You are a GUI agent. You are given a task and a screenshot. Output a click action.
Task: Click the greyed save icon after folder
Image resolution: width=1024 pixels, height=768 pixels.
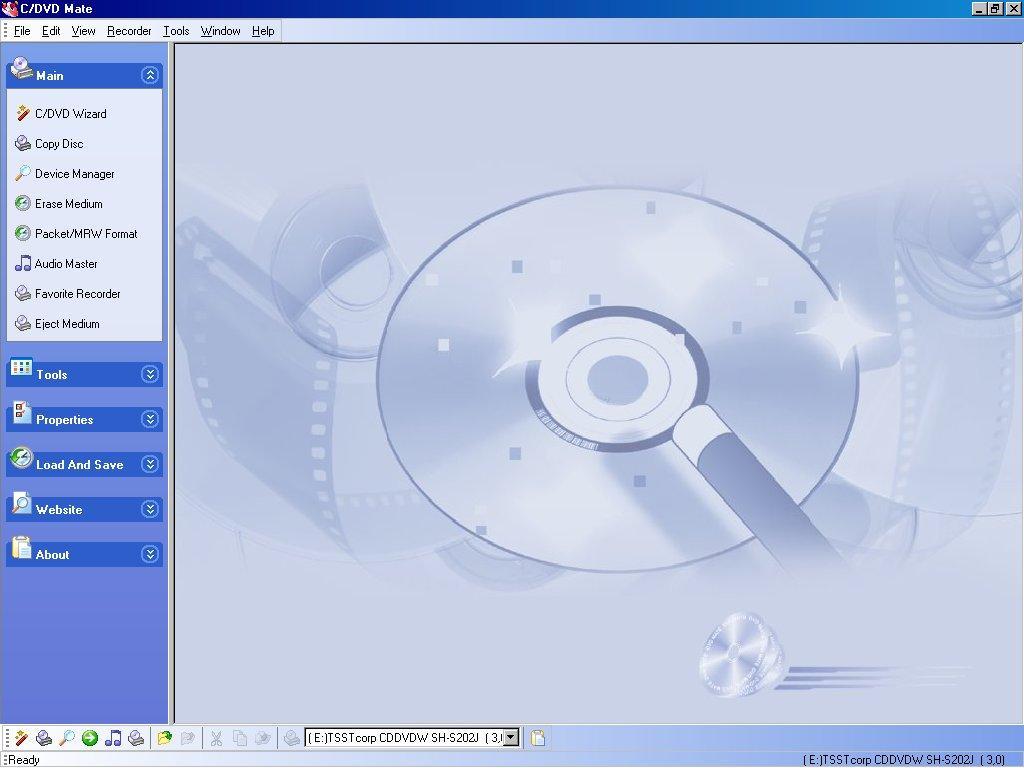click(187, 738)
